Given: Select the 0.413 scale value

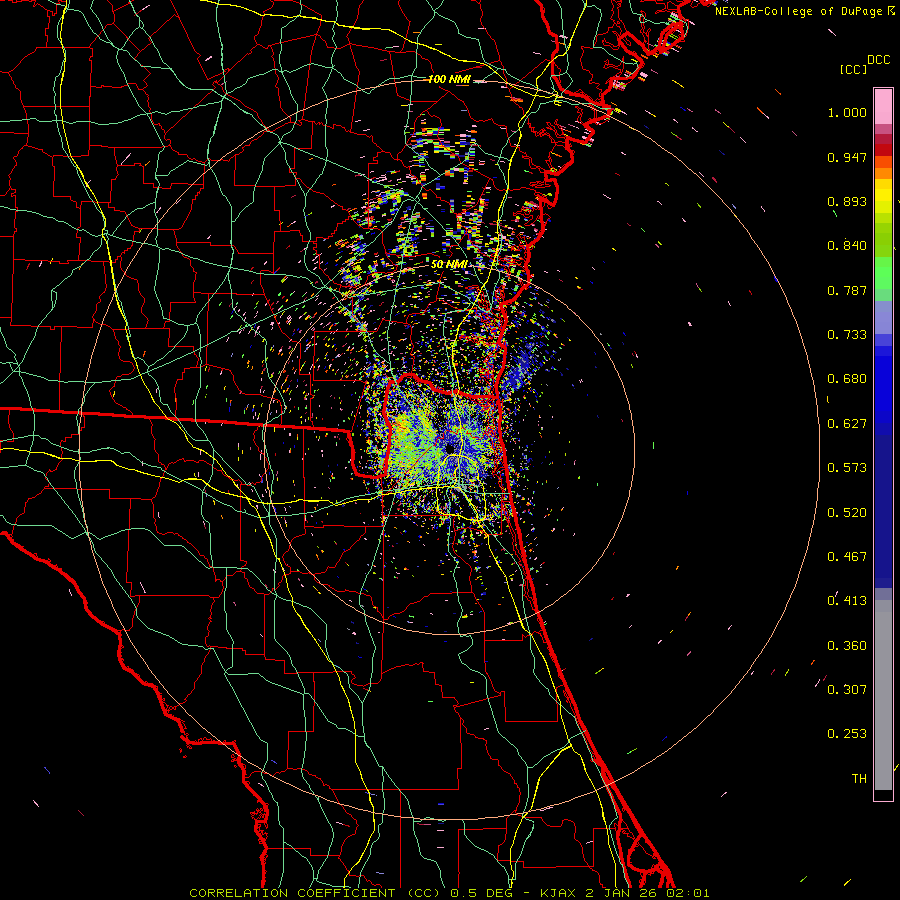Looking at the screenshot, I should point(847,601).
